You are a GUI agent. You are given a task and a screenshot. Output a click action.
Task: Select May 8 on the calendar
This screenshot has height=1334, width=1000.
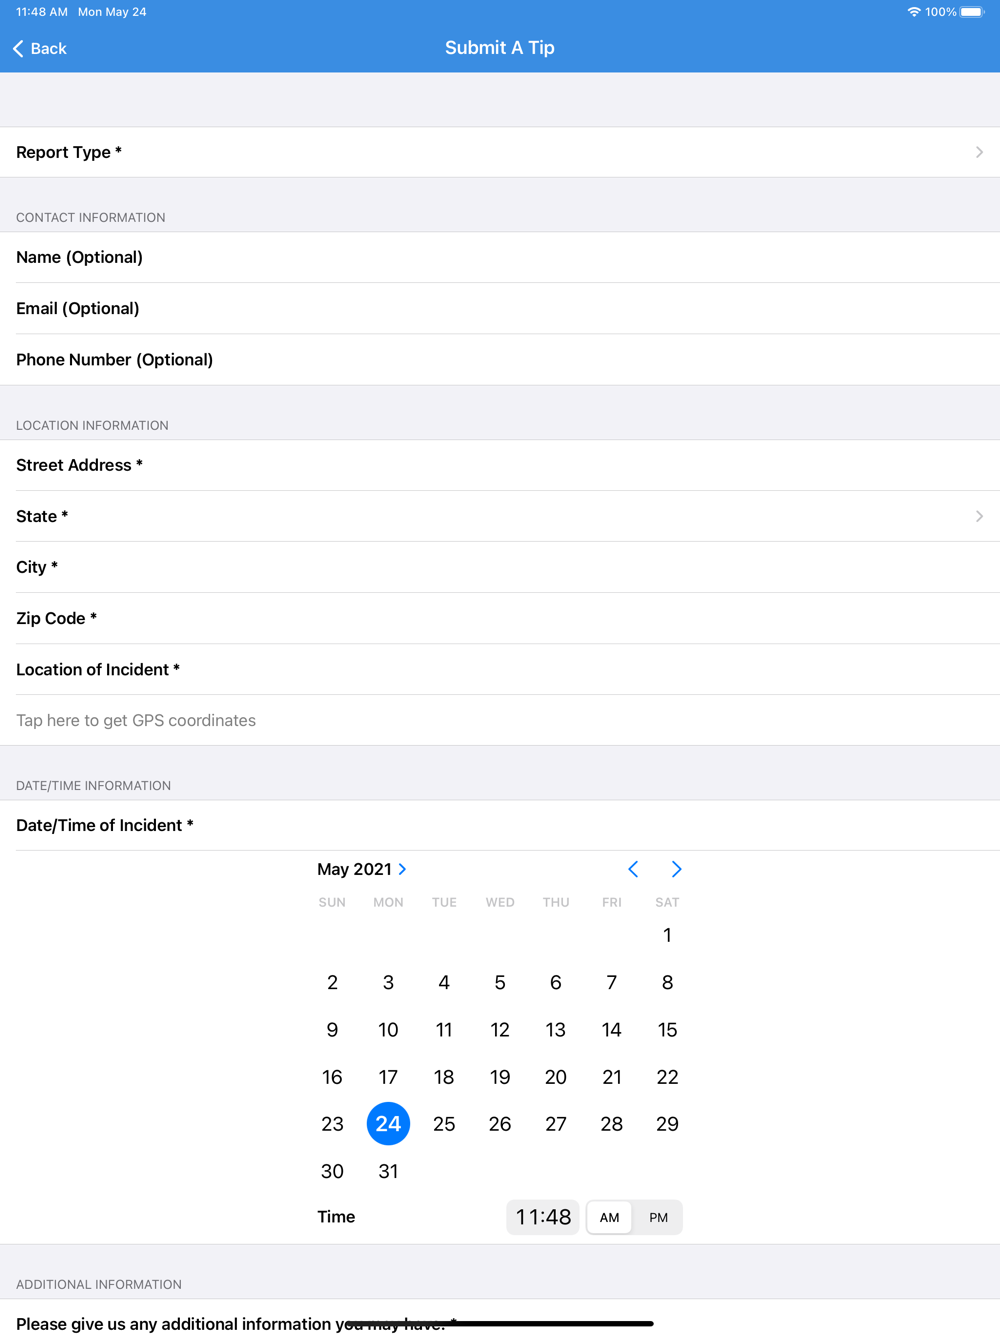coord(667,982)
